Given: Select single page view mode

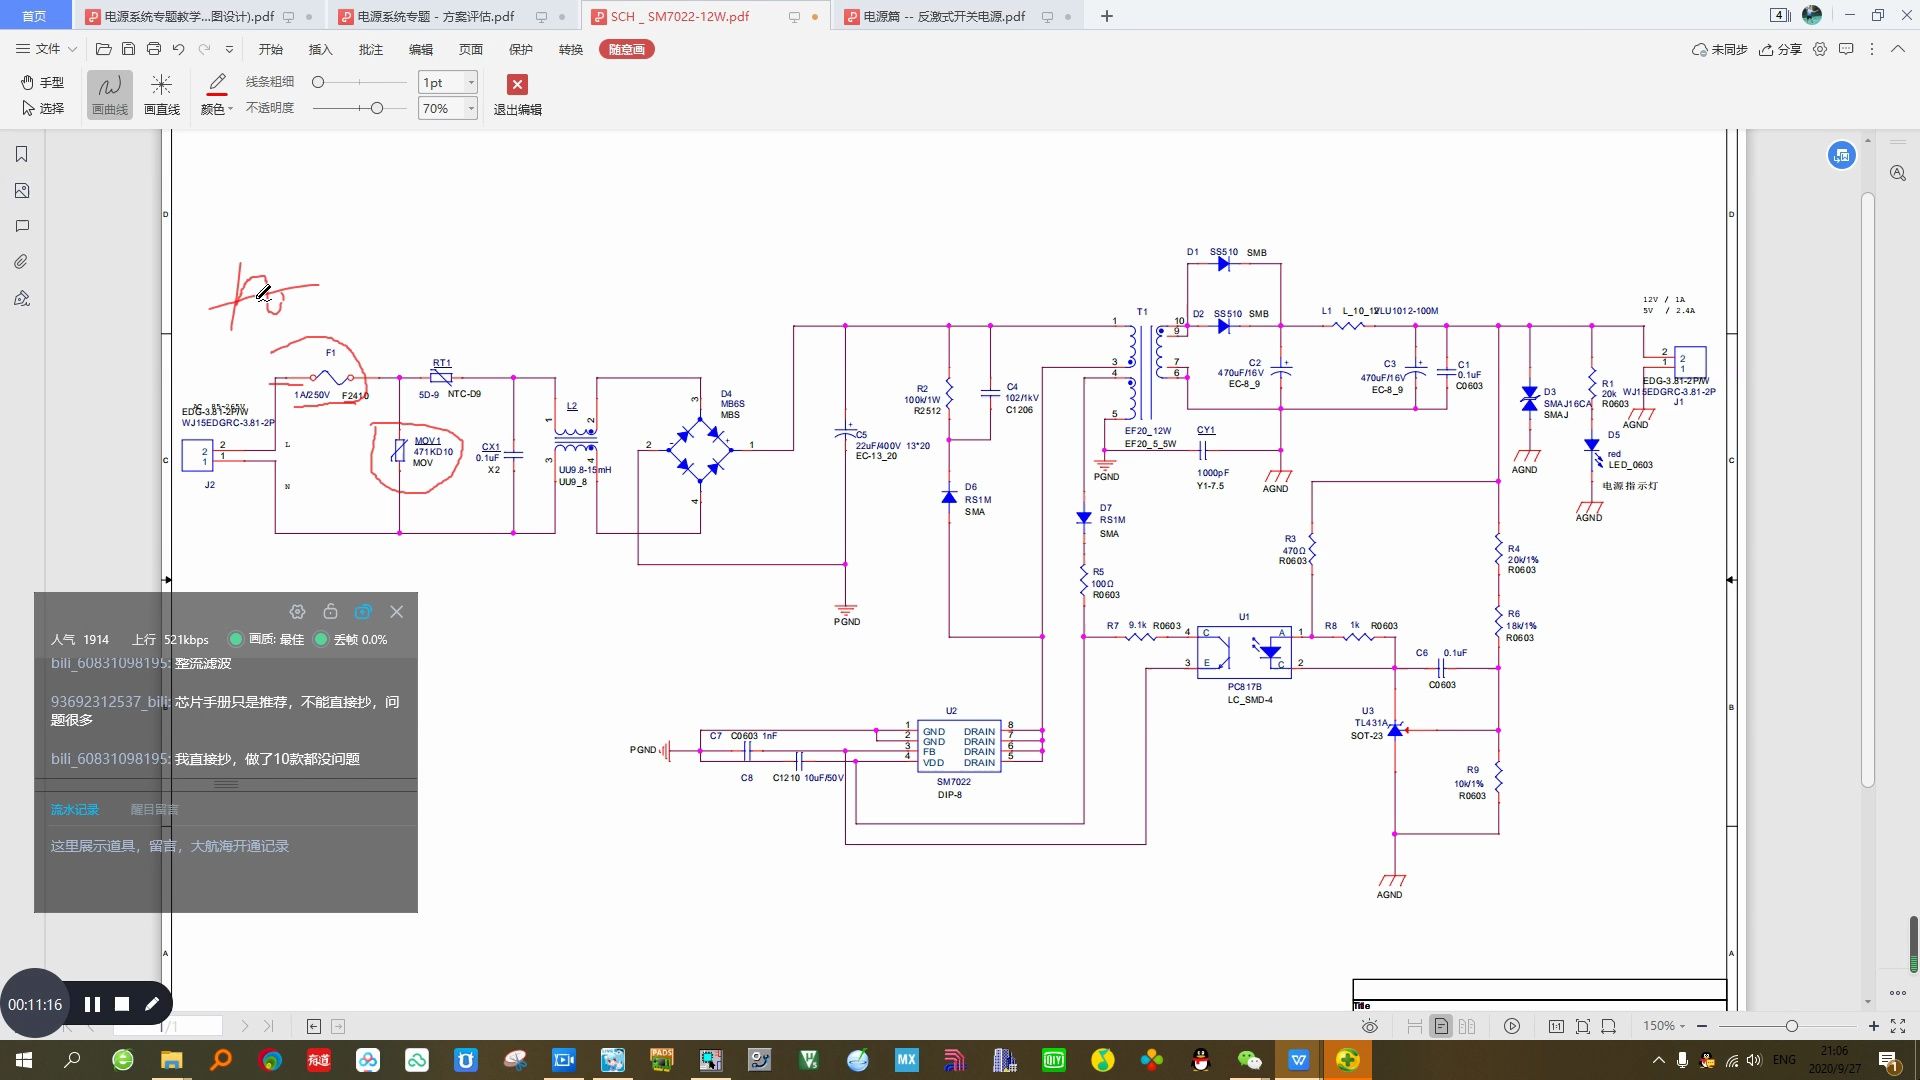Looking at the screenshot, I should [1440, 1026].
